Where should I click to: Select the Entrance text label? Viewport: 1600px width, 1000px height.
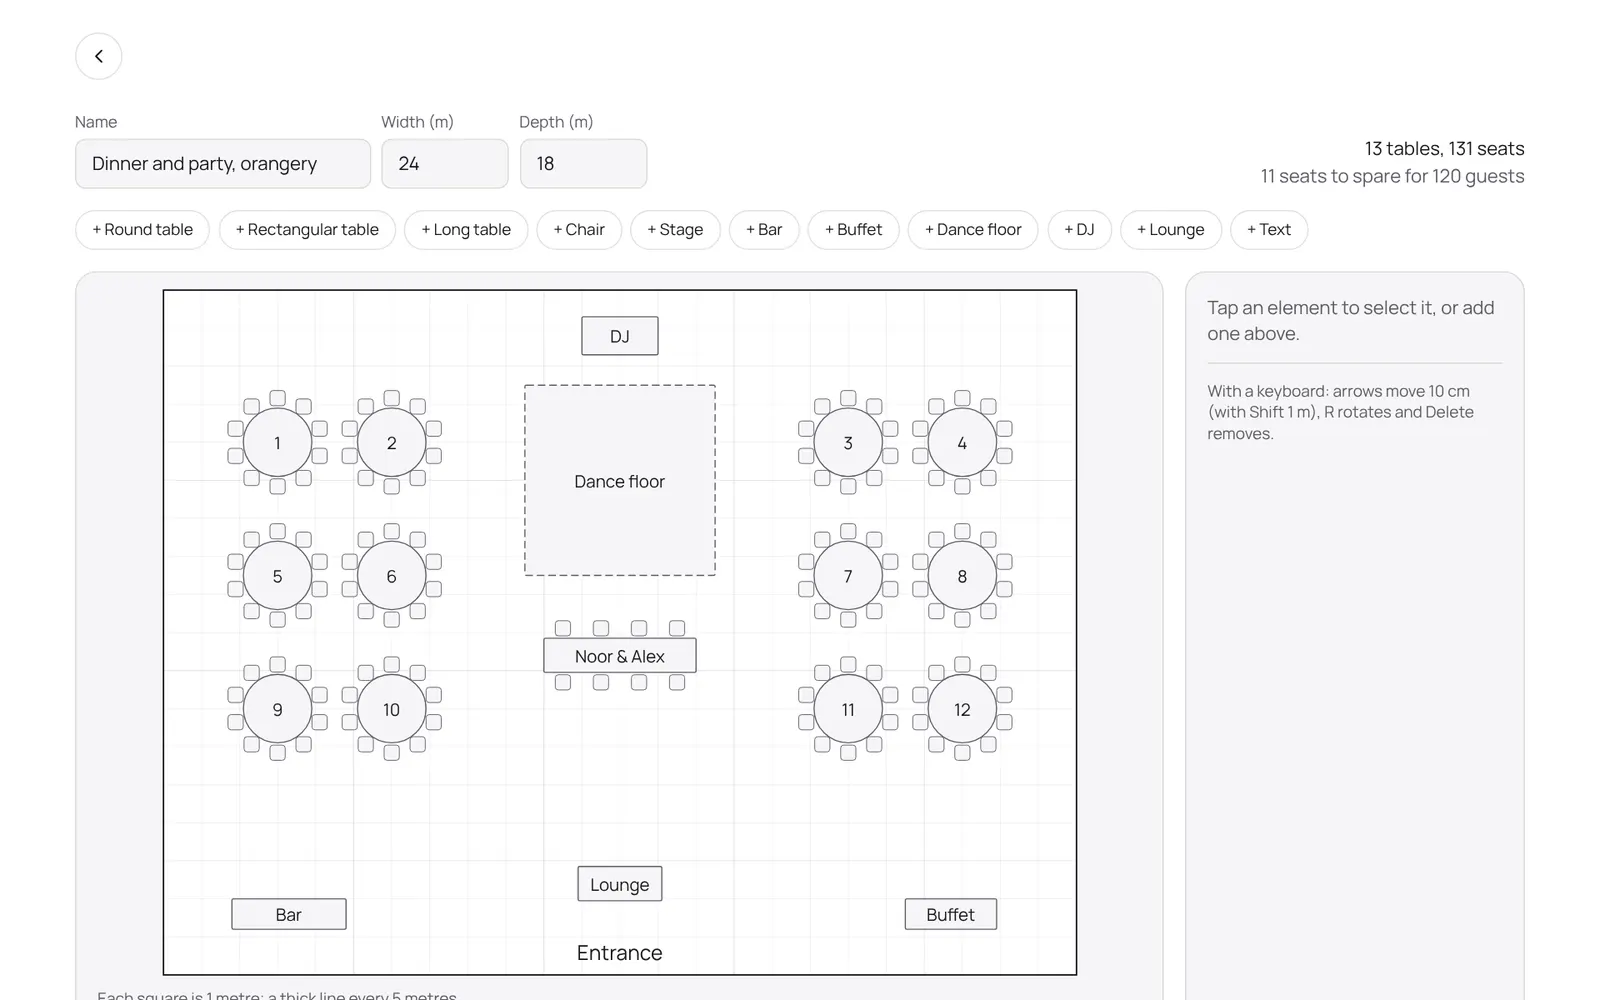pyautogui.click(x=620, y=953)
